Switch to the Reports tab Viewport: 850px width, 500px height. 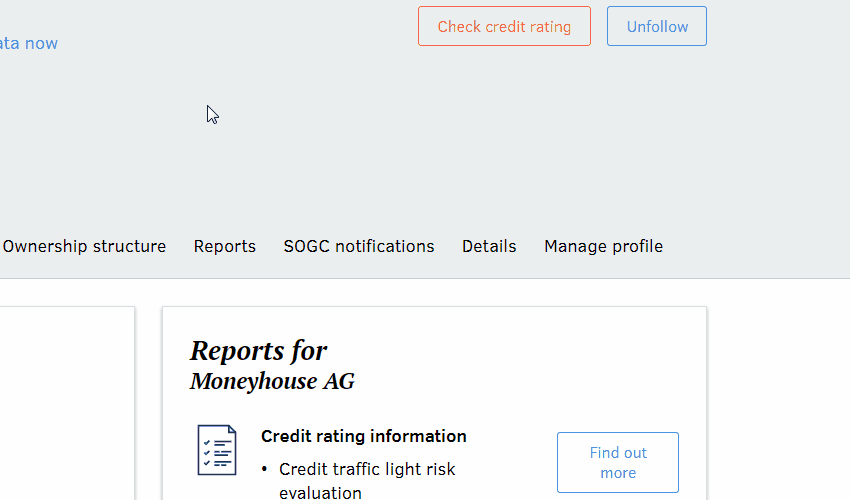tap(224, 246)
